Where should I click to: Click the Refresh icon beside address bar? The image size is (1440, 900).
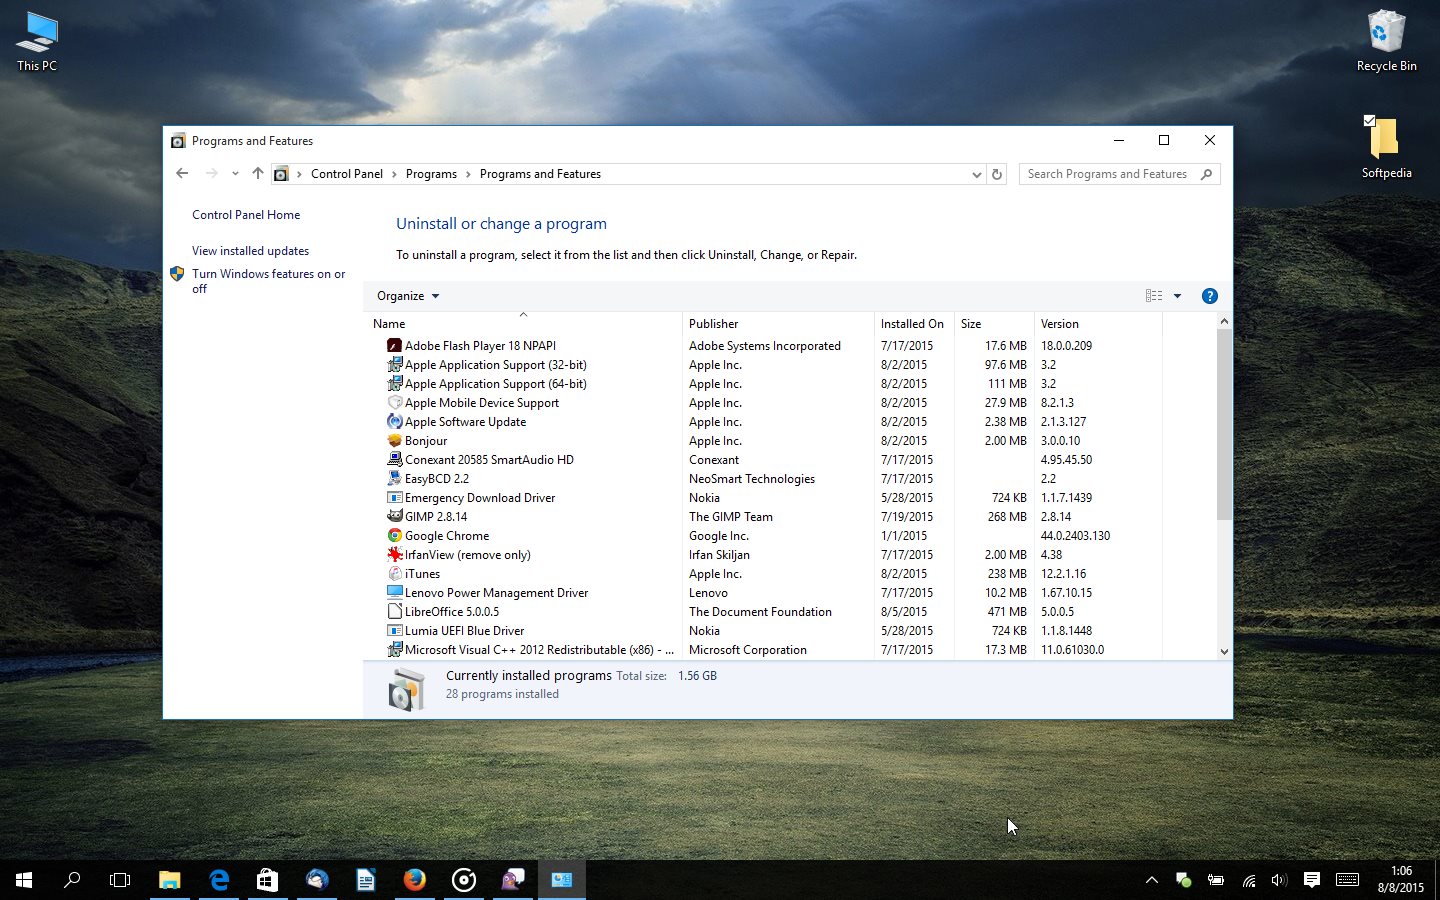click(996, 174)
